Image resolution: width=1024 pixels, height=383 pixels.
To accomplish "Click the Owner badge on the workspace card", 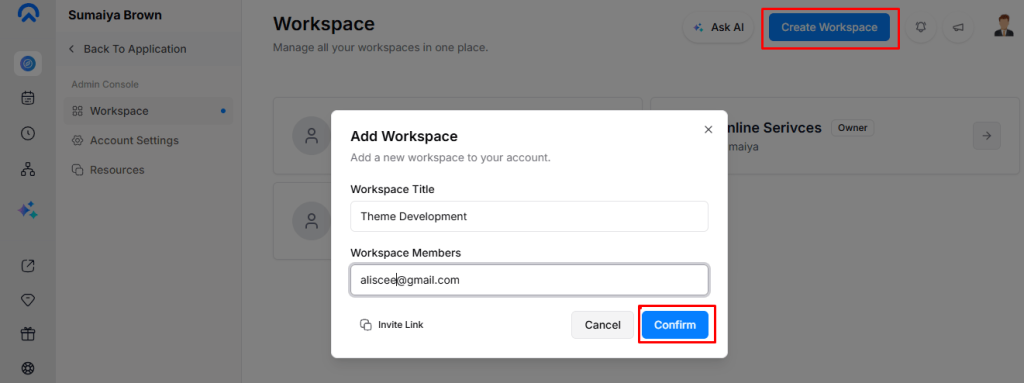I will tap(852, 128).
